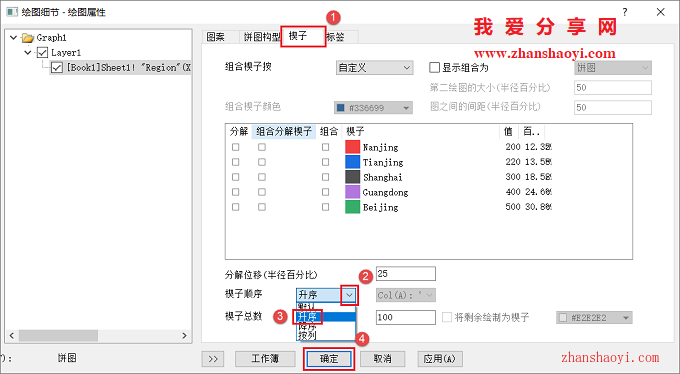Select the Layer1 tree item label

click(66, 53)
